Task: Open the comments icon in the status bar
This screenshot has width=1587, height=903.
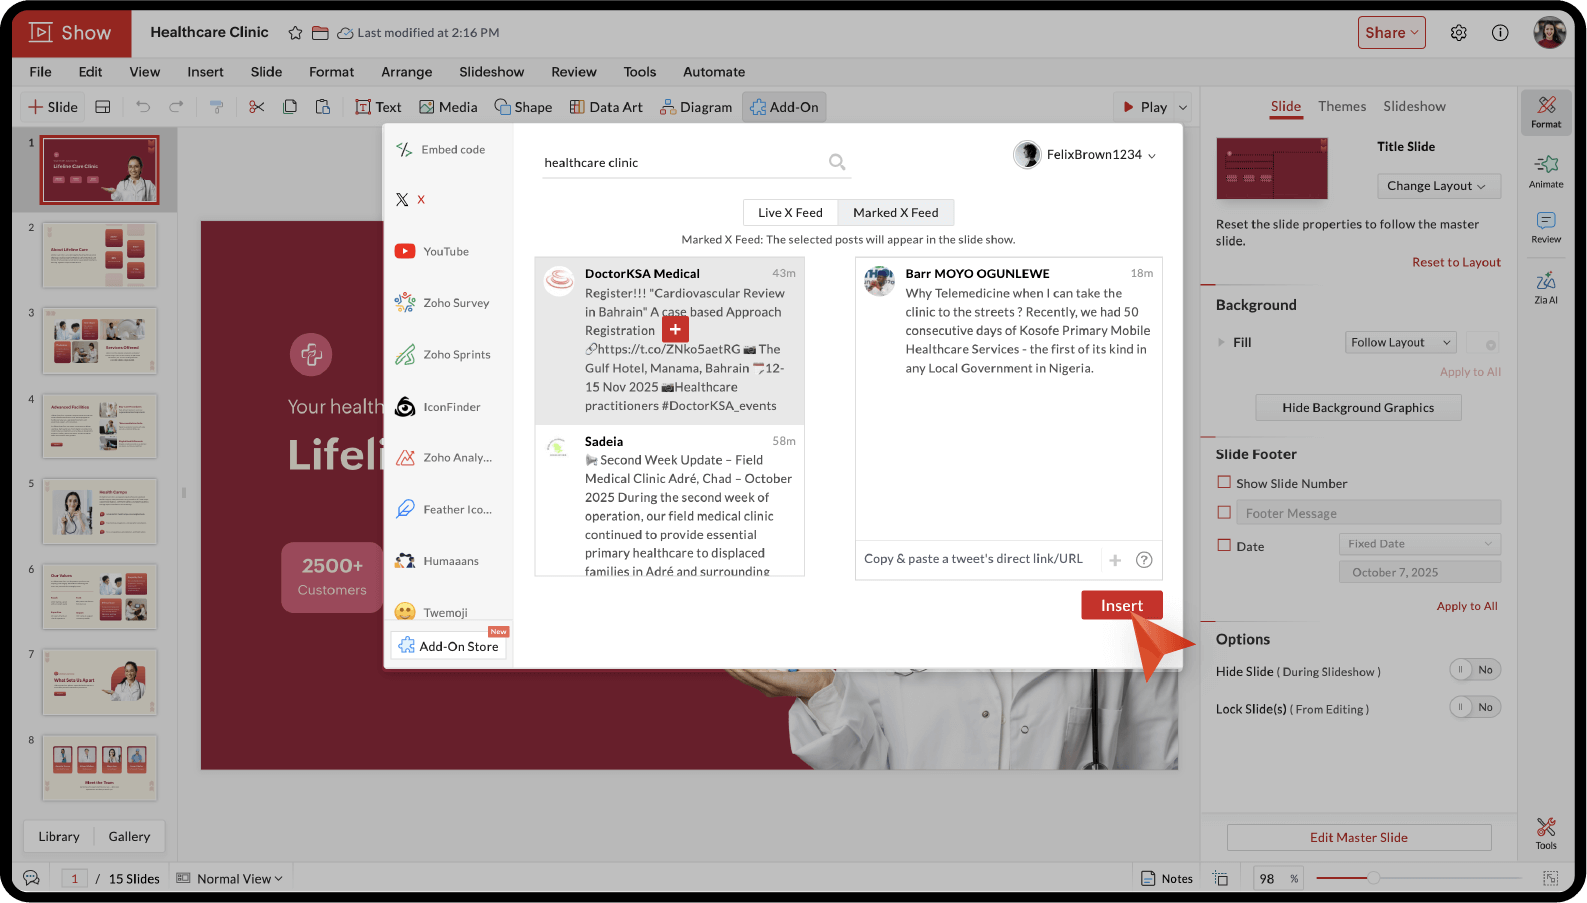Action: point(31,878)
